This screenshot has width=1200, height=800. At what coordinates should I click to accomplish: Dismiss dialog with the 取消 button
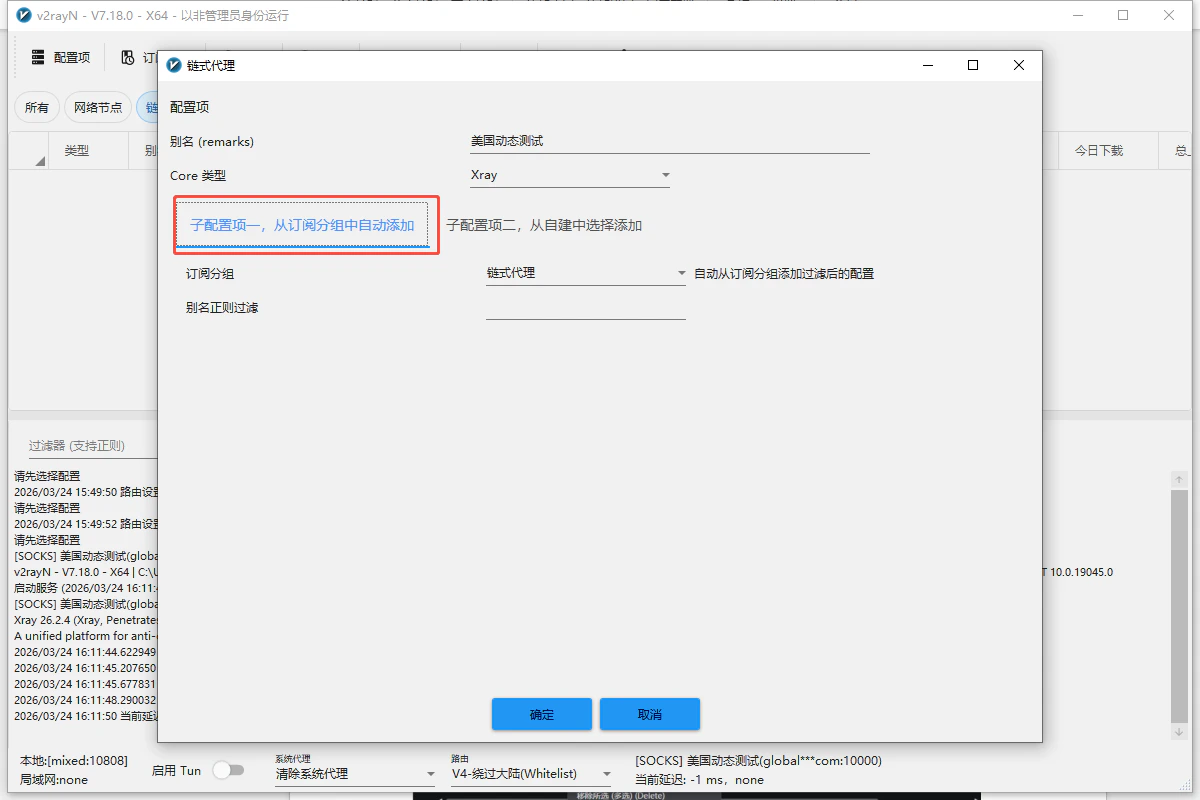650,714
